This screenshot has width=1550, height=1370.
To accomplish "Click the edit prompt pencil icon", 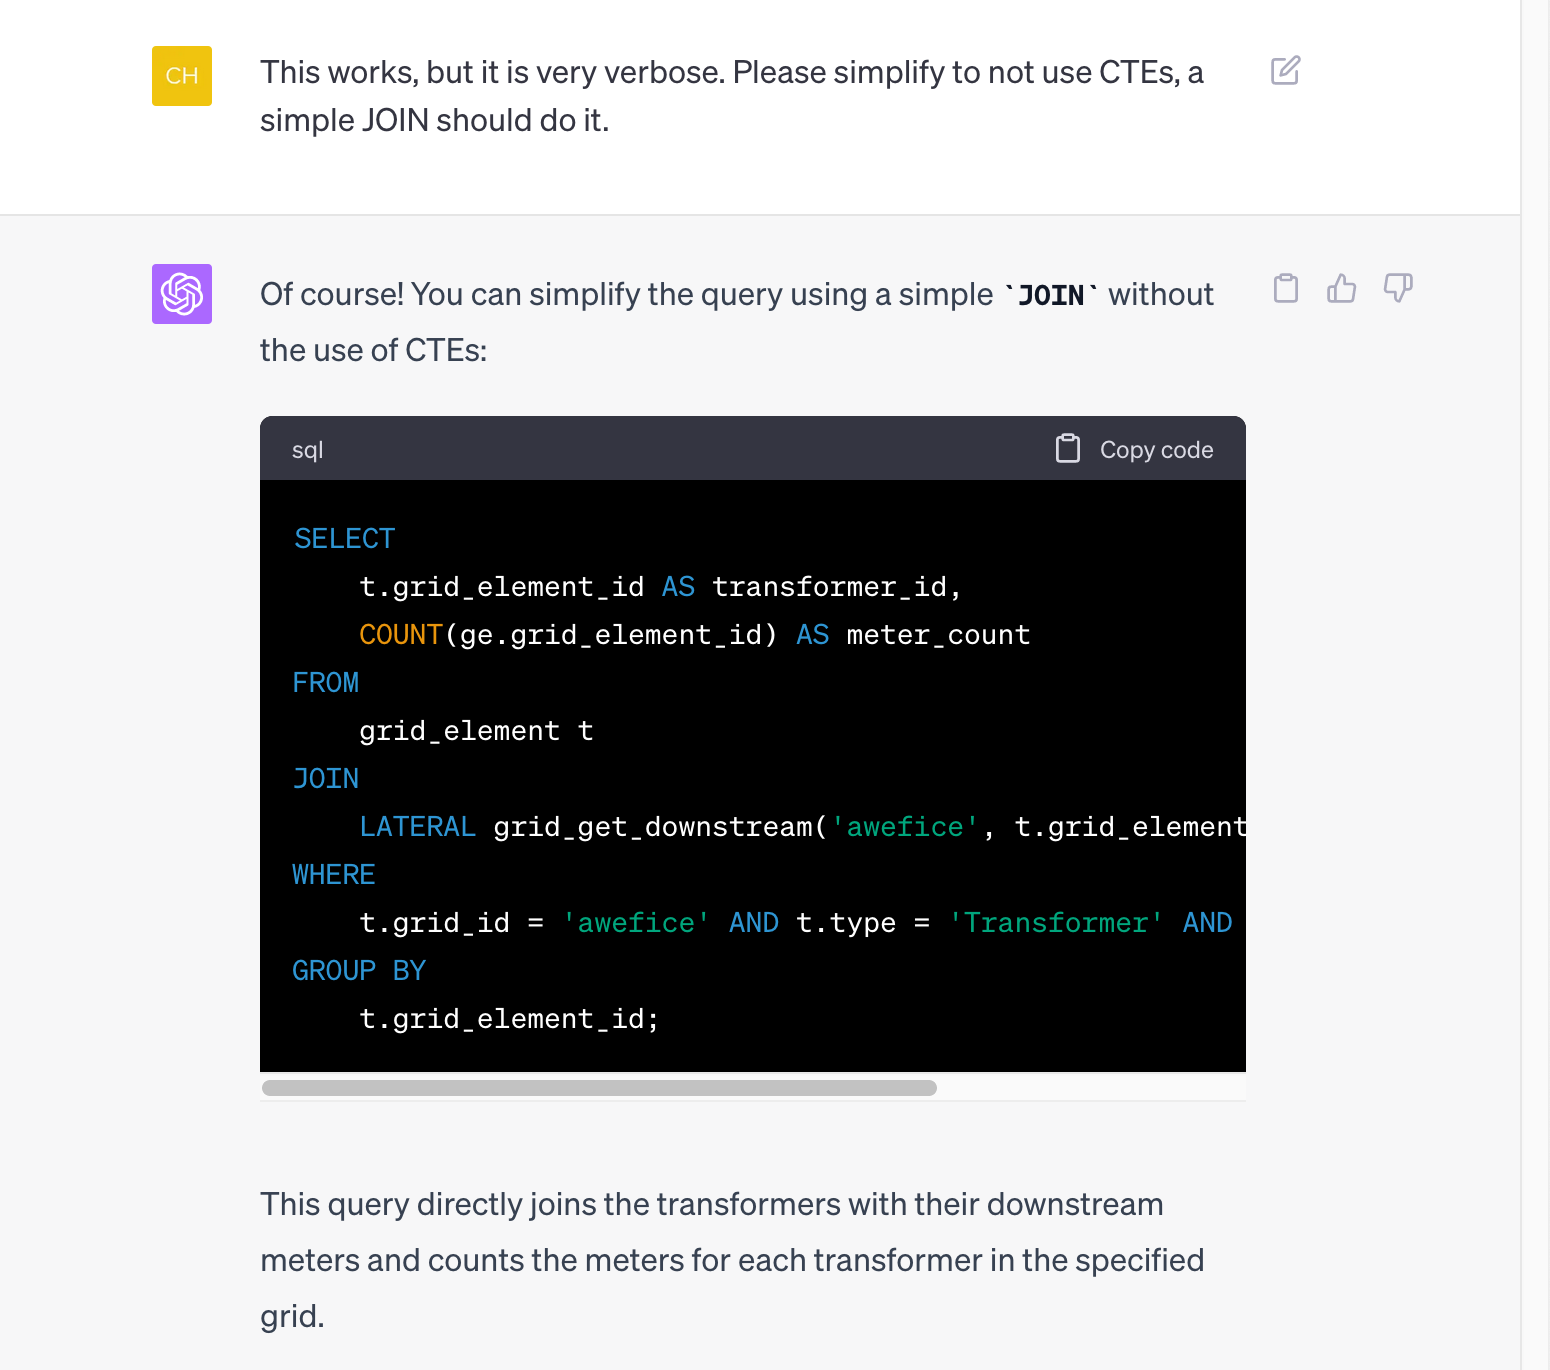I will pos(1285,71).
